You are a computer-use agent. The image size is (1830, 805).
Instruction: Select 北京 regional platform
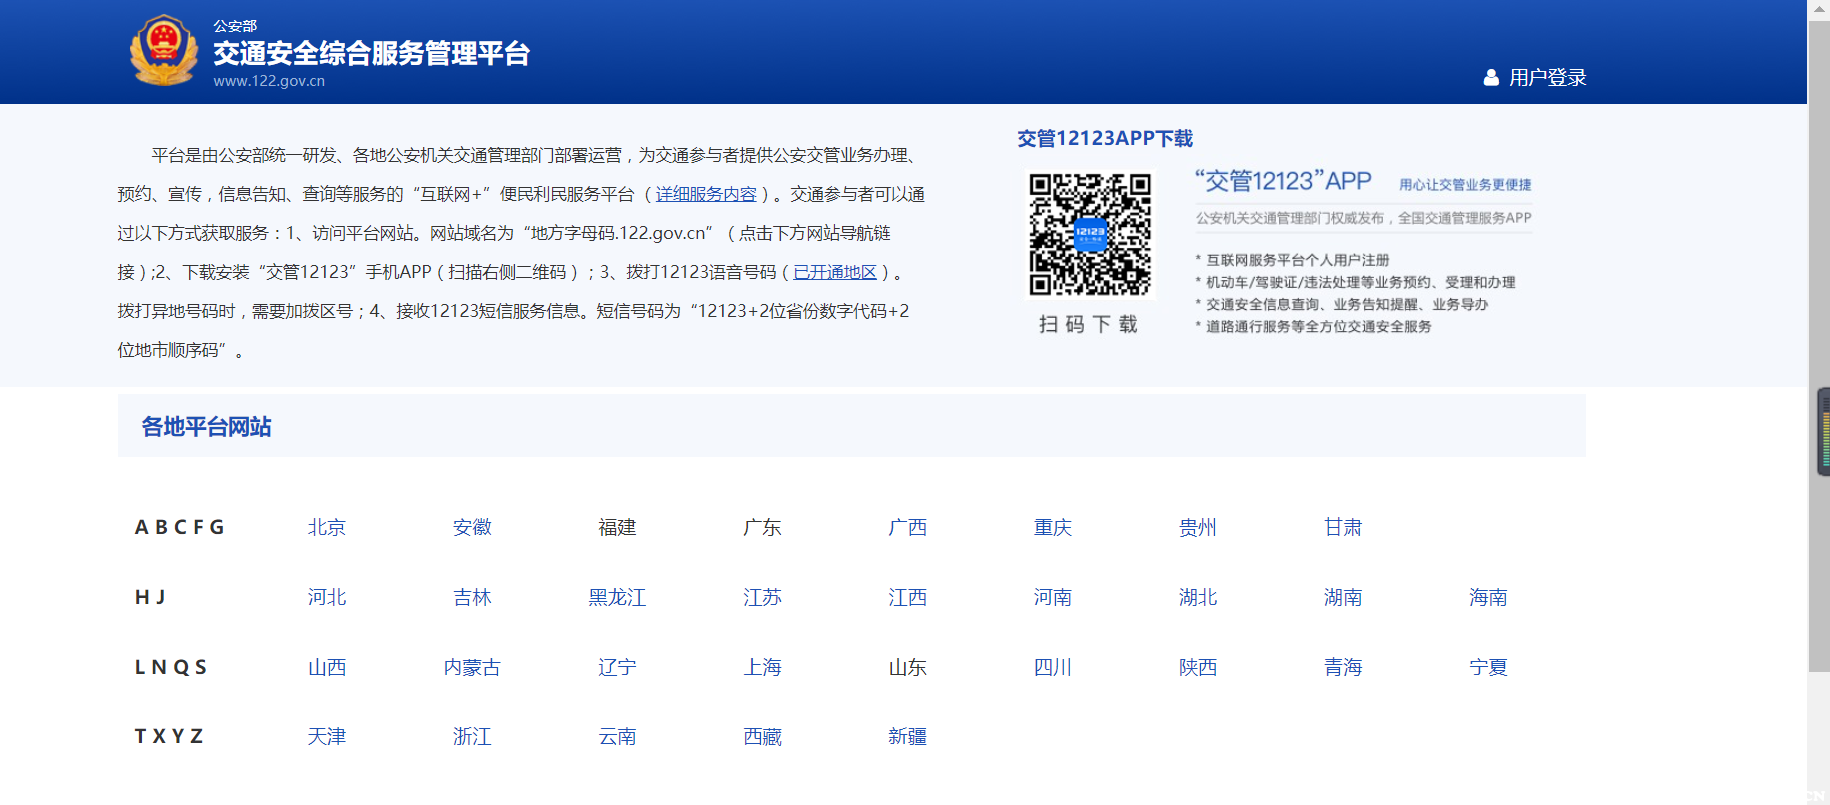point(327,527)
